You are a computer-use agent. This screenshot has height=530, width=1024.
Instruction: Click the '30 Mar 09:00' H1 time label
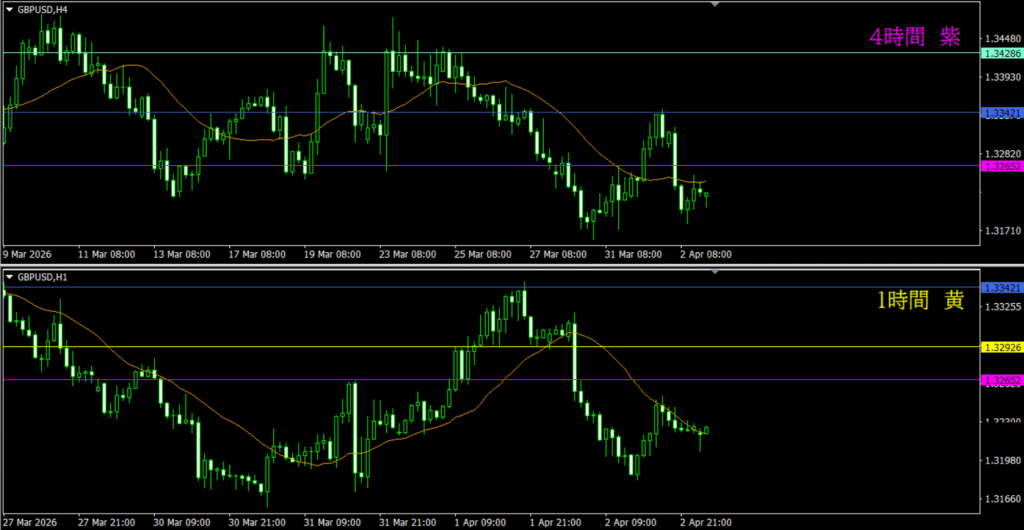180,521
